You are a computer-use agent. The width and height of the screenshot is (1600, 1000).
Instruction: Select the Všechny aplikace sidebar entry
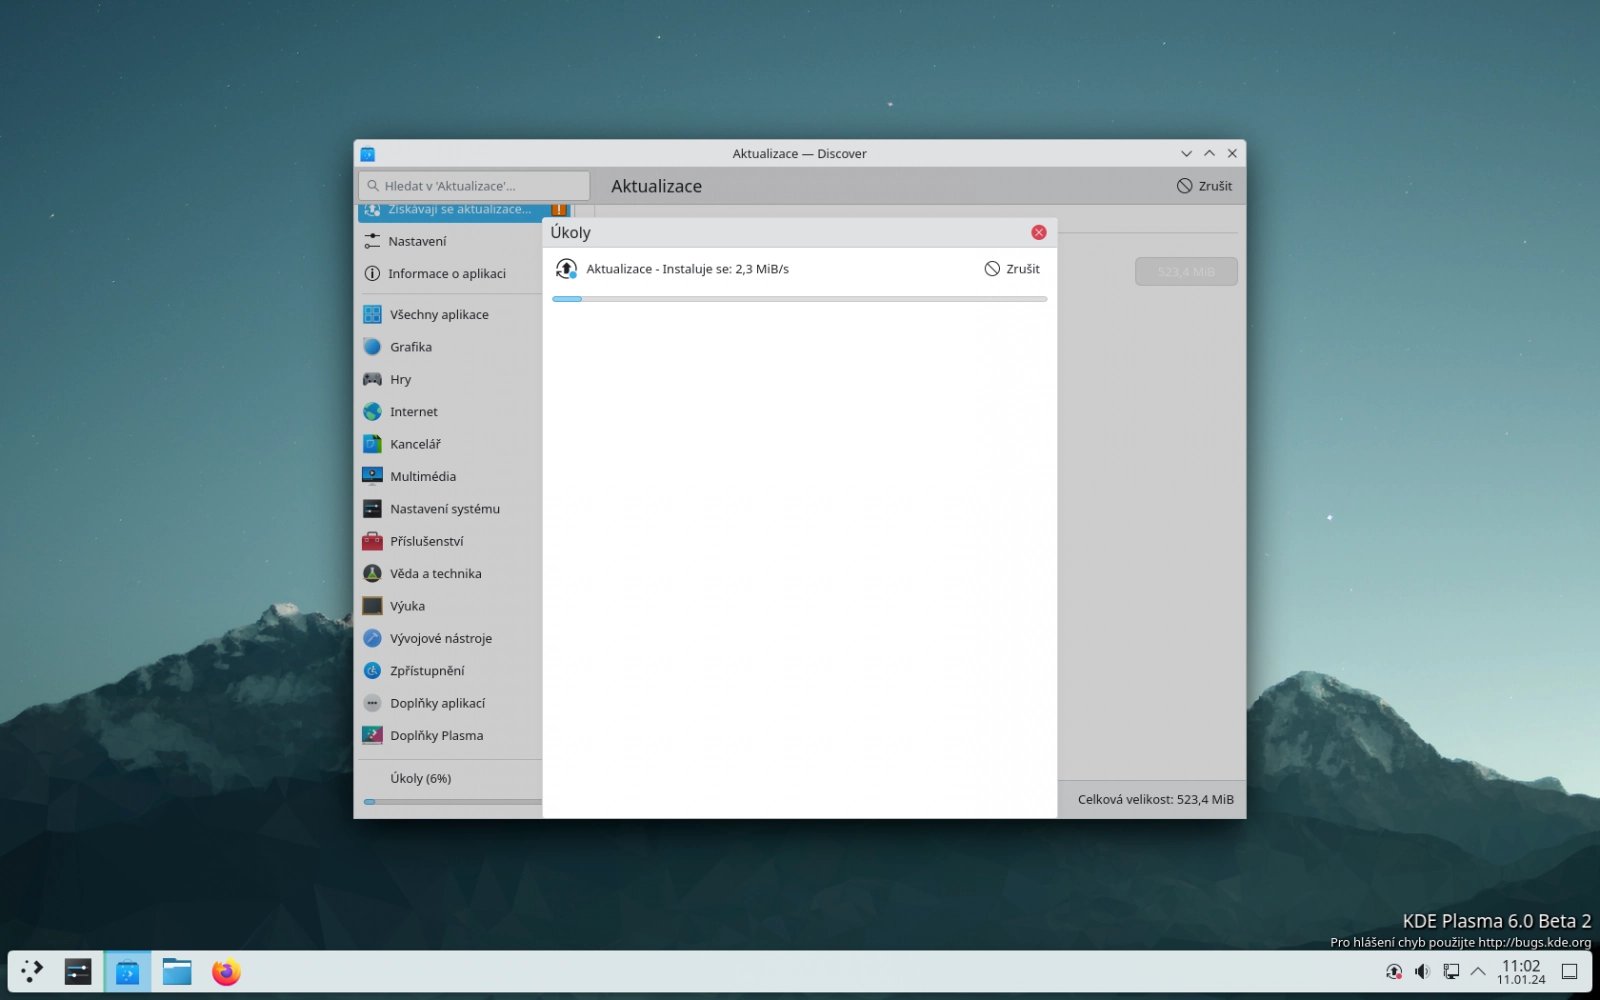450,314
